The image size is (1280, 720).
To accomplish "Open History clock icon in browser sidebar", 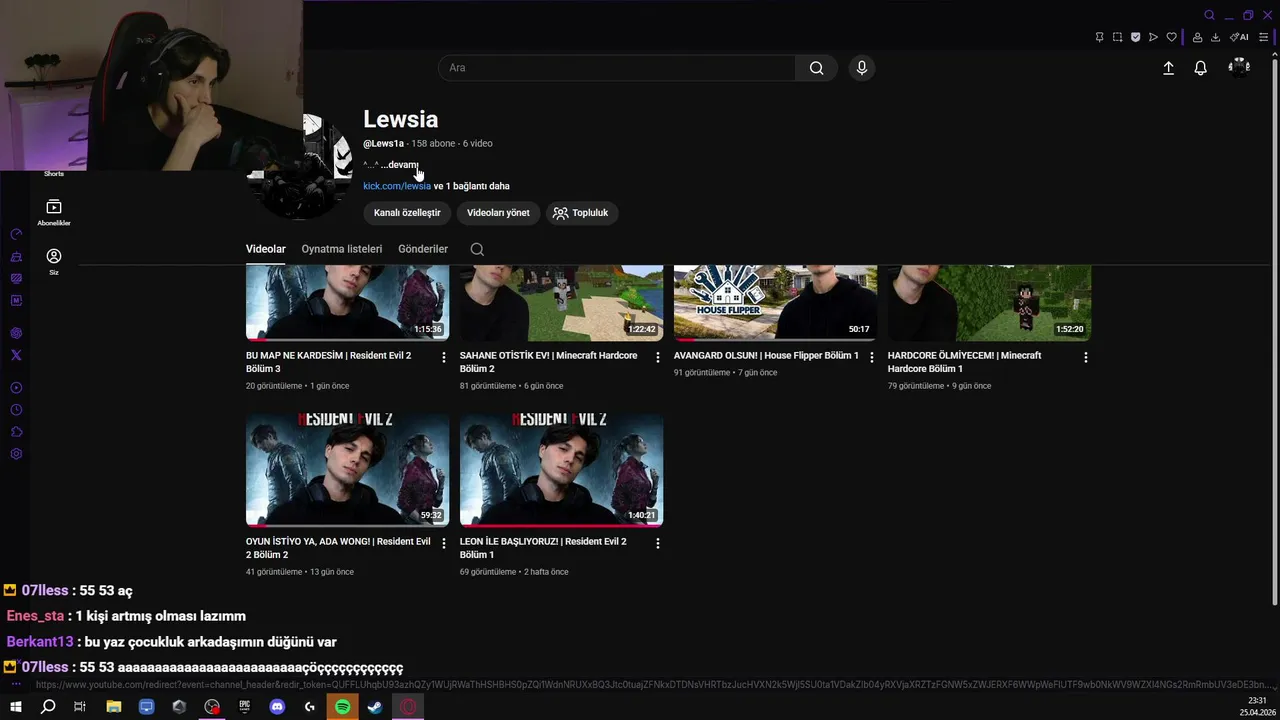I will [x=16, y=410].
